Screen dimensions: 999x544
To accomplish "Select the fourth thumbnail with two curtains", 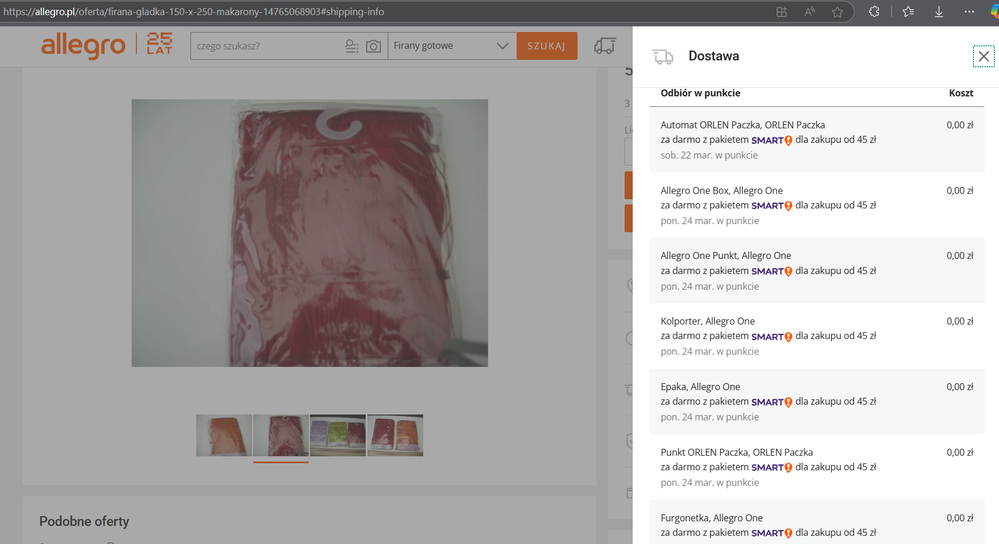I will pos(395,435).
